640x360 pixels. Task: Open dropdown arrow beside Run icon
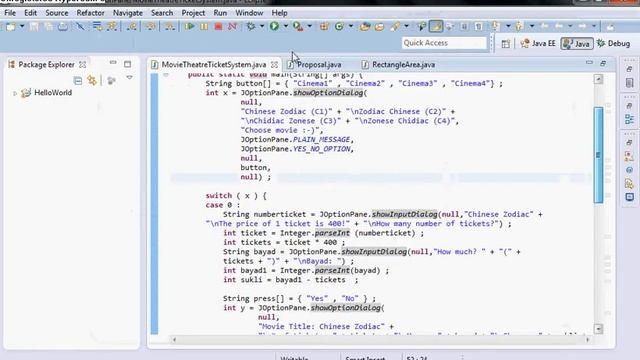(x=286, y=27)
